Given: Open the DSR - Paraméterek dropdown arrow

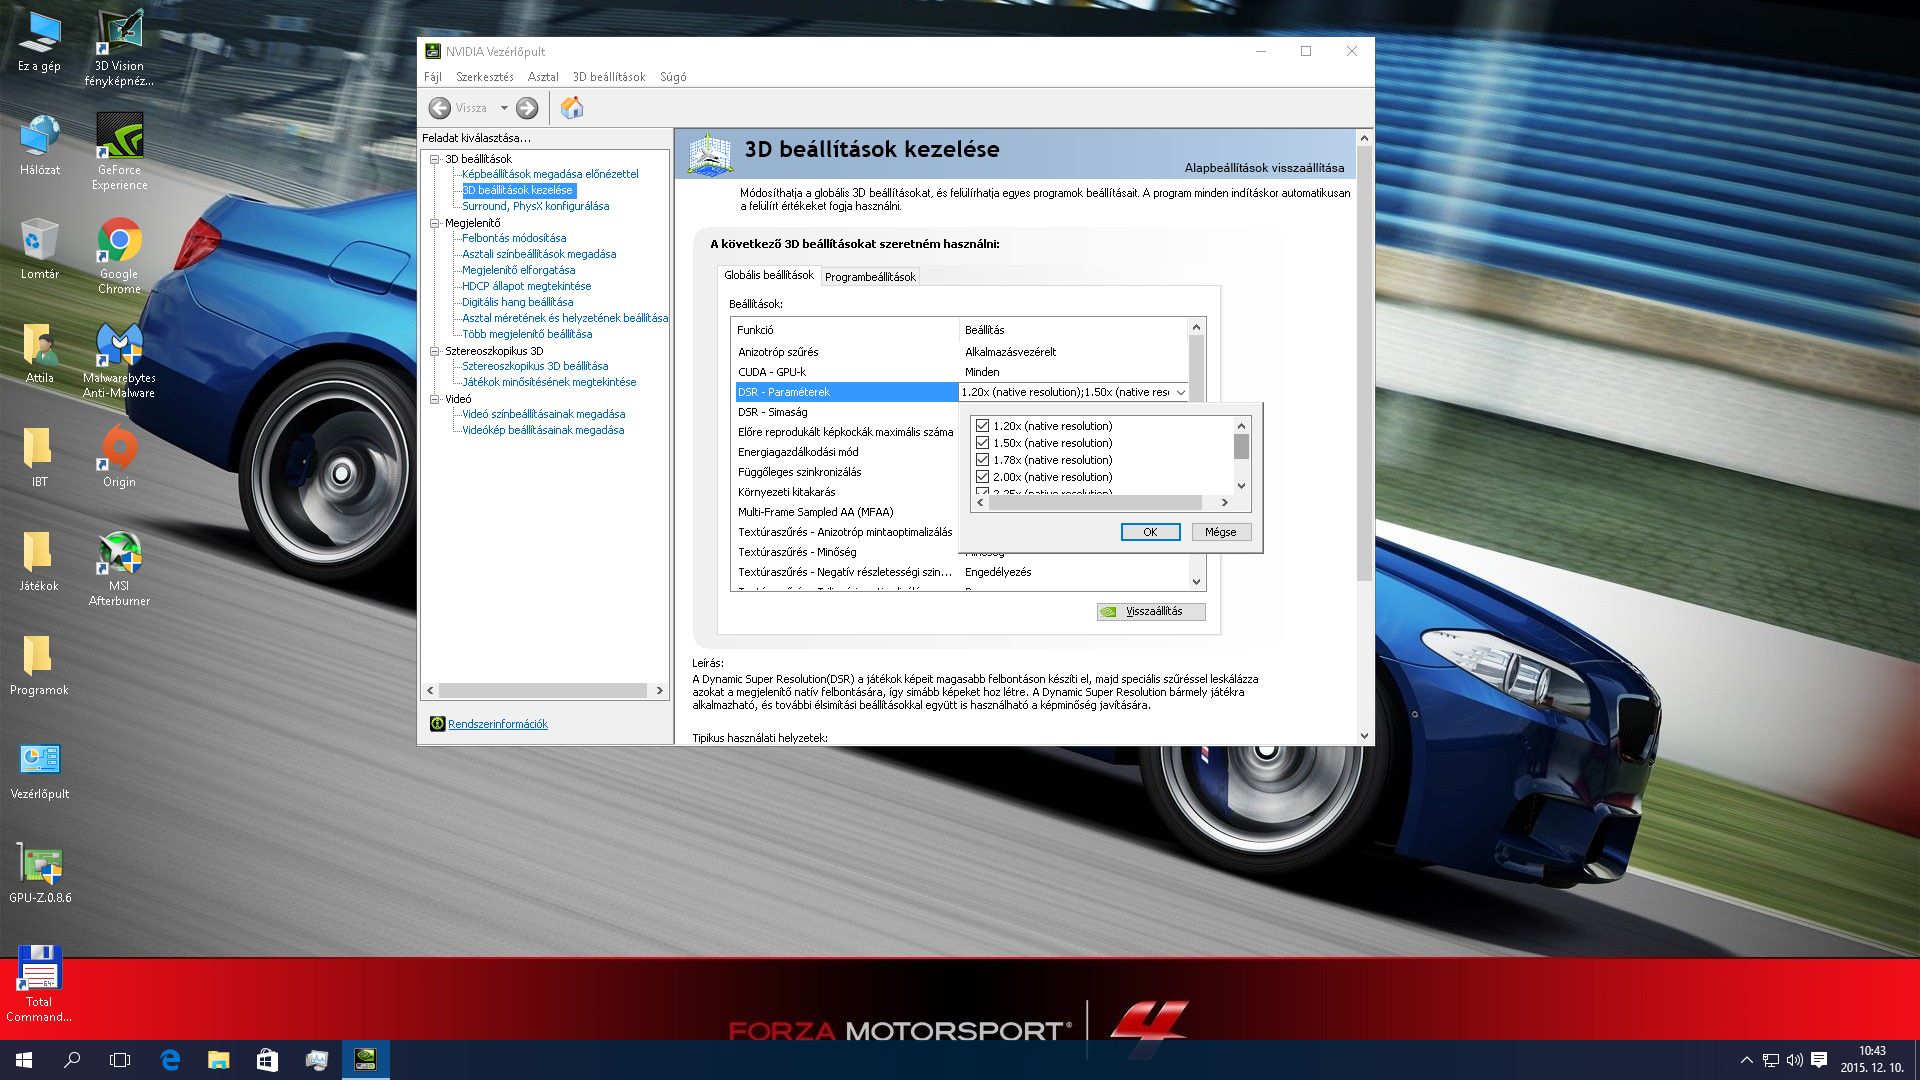Looking at the screenshot, I should tap(1180, 392).
